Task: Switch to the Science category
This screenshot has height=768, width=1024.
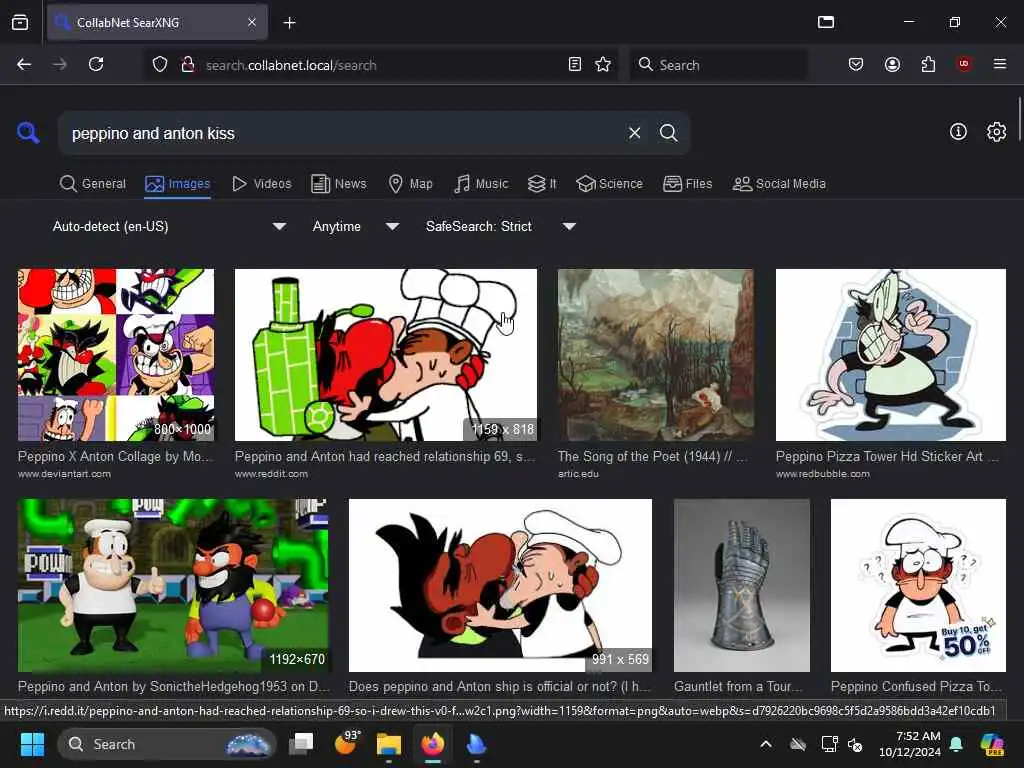Action: click(x=609, y=184)
